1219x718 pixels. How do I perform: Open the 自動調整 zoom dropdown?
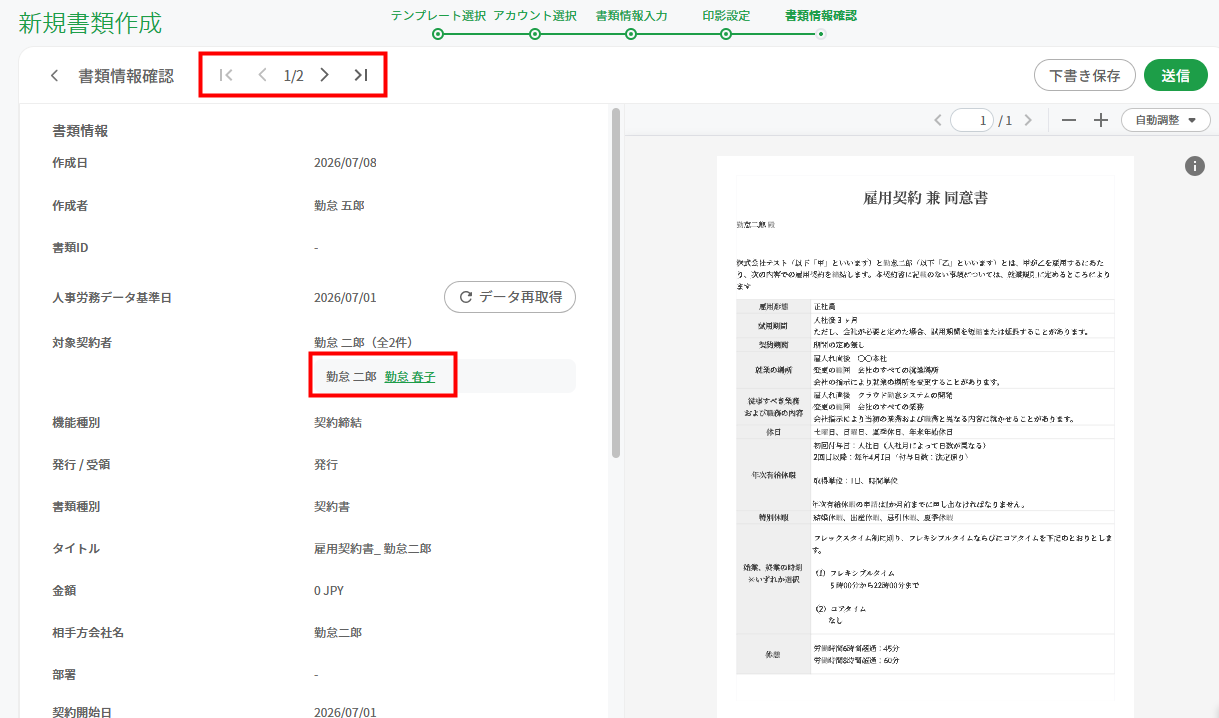(x=1166, y=120)
